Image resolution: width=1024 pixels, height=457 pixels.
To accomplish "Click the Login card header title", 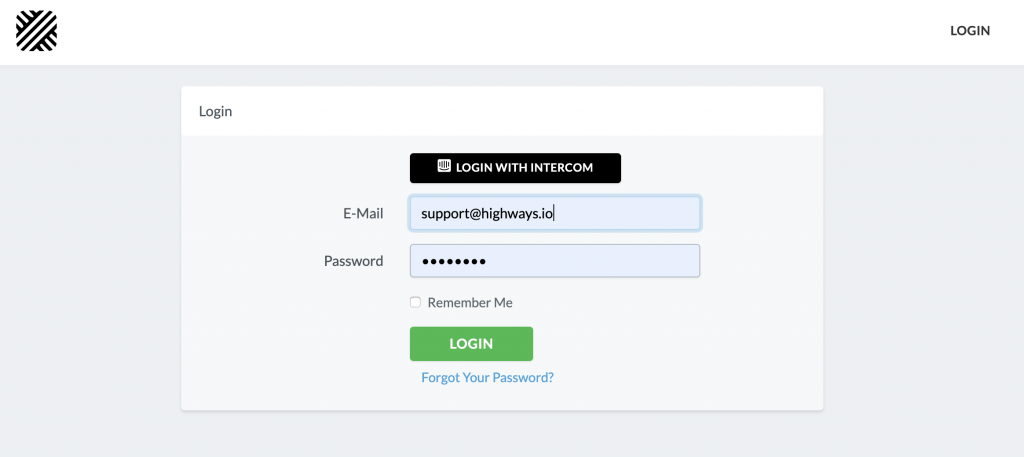I will [216, 112].
